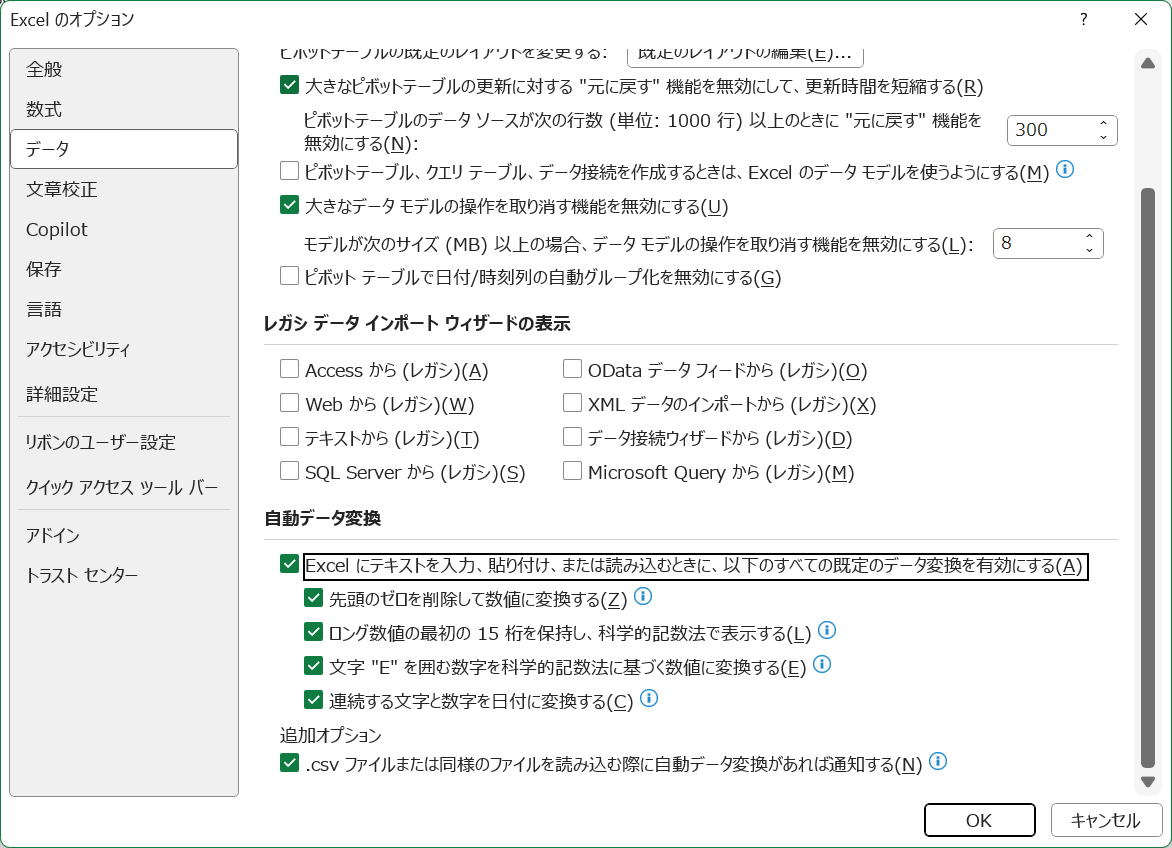
Task: Click the down arrow on the 8 MB spinner
Action: (1090, 250)
